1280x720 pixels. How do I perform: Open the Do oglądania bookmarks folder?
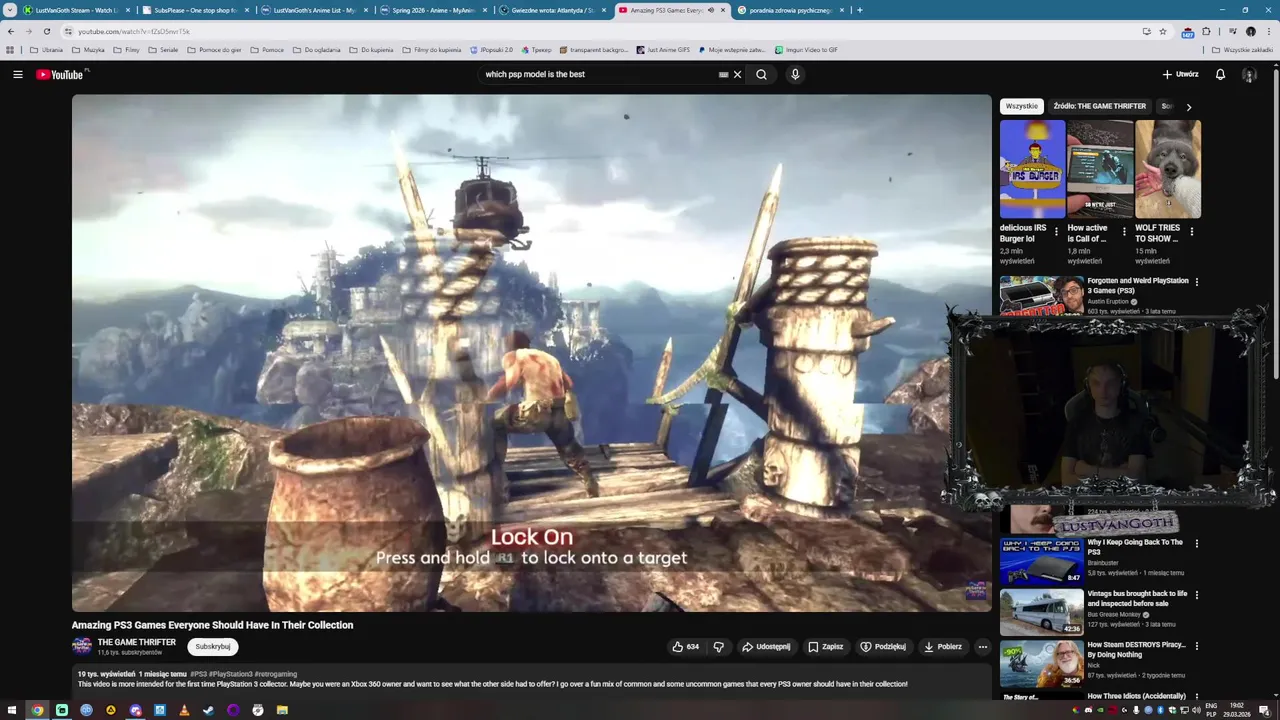tap(316, 50)
